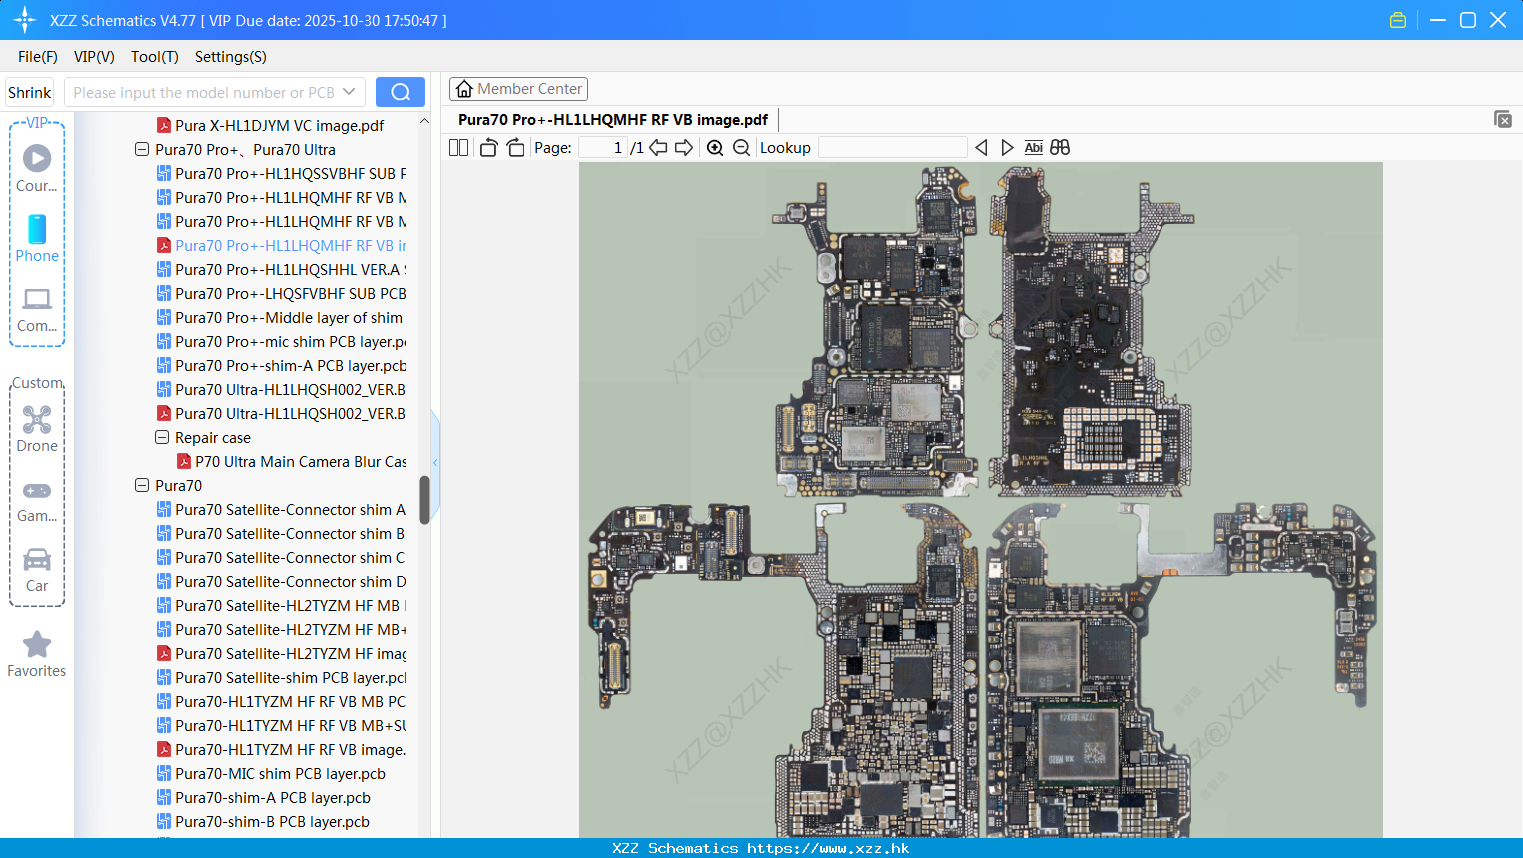Zoom in on the PDF
This screenshot has height=858, width=1523.
click(x=715, y=148)
